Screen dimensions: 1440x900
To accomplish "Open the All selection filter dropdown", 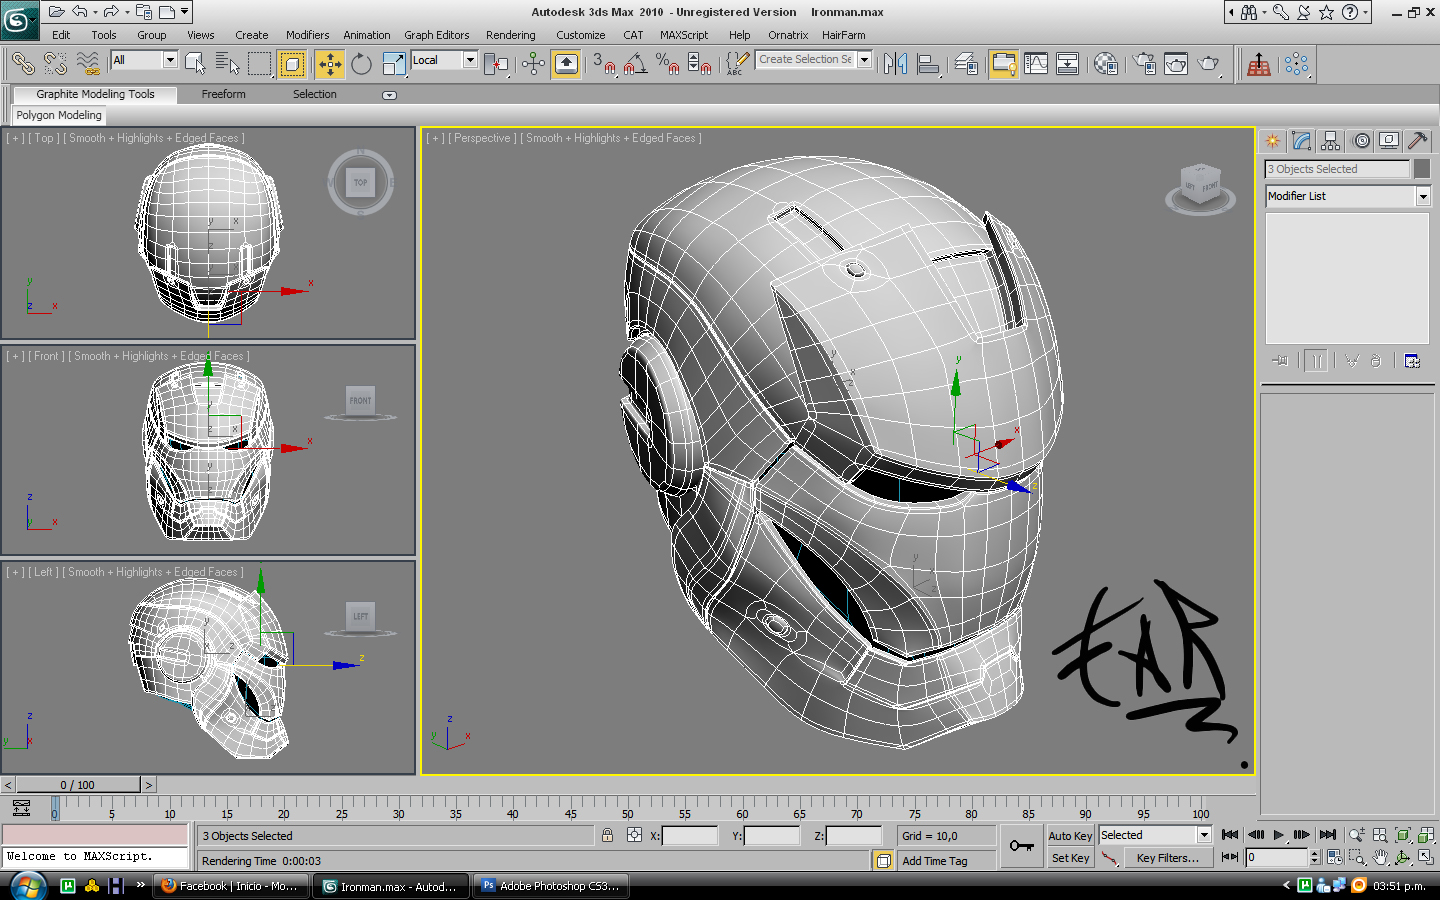I will [x=169, y=60].
